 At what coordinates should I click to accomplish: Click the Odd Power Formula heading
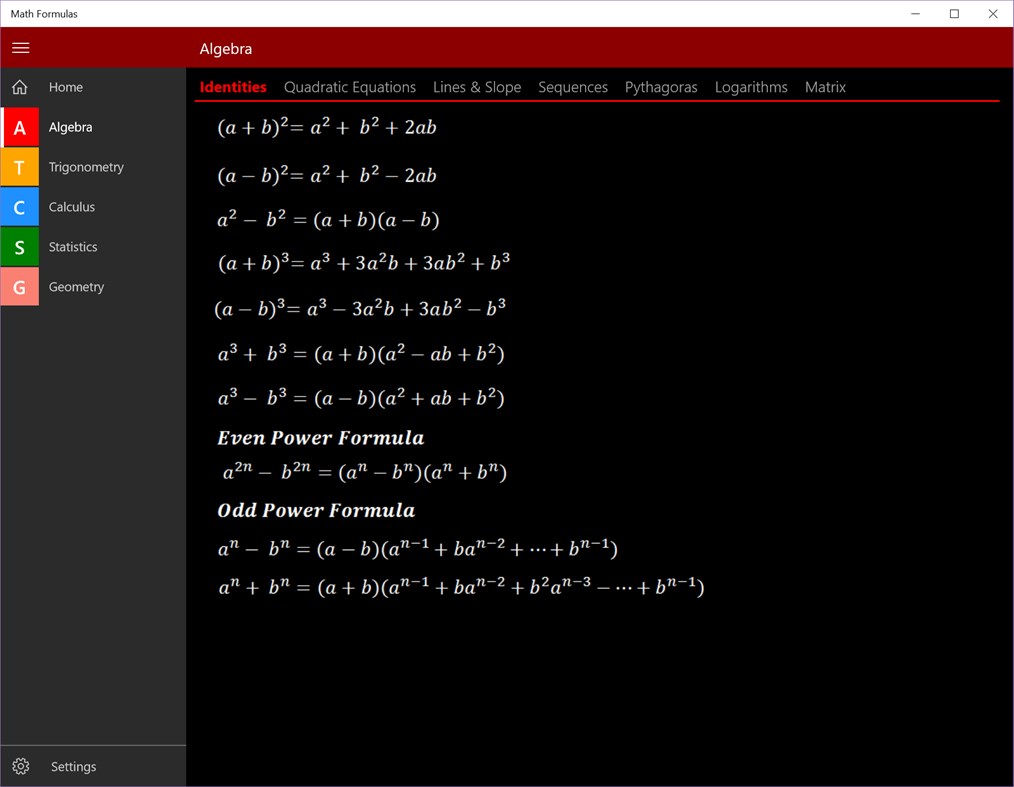(x=316, y=510)
